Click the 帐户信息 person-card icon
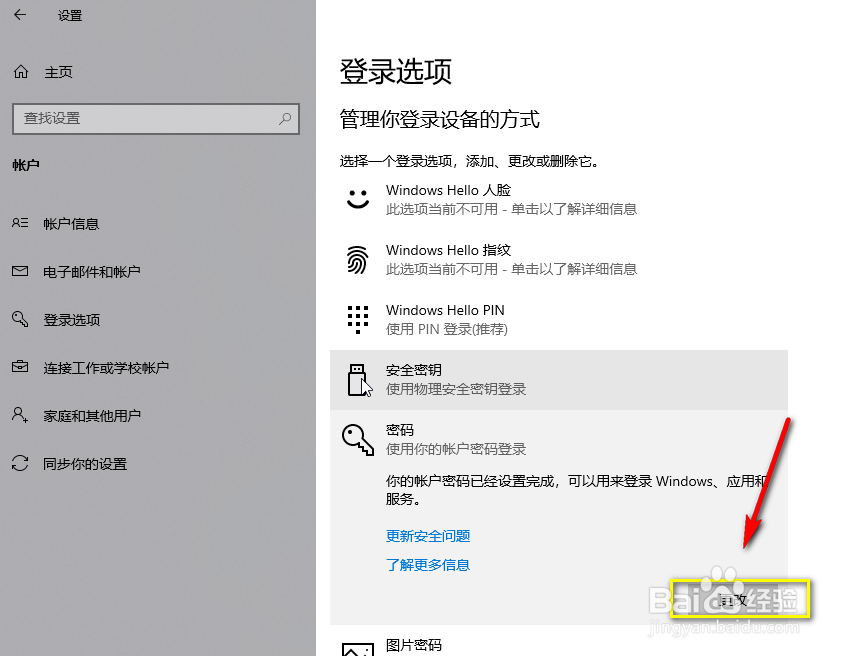 point(20,223)
